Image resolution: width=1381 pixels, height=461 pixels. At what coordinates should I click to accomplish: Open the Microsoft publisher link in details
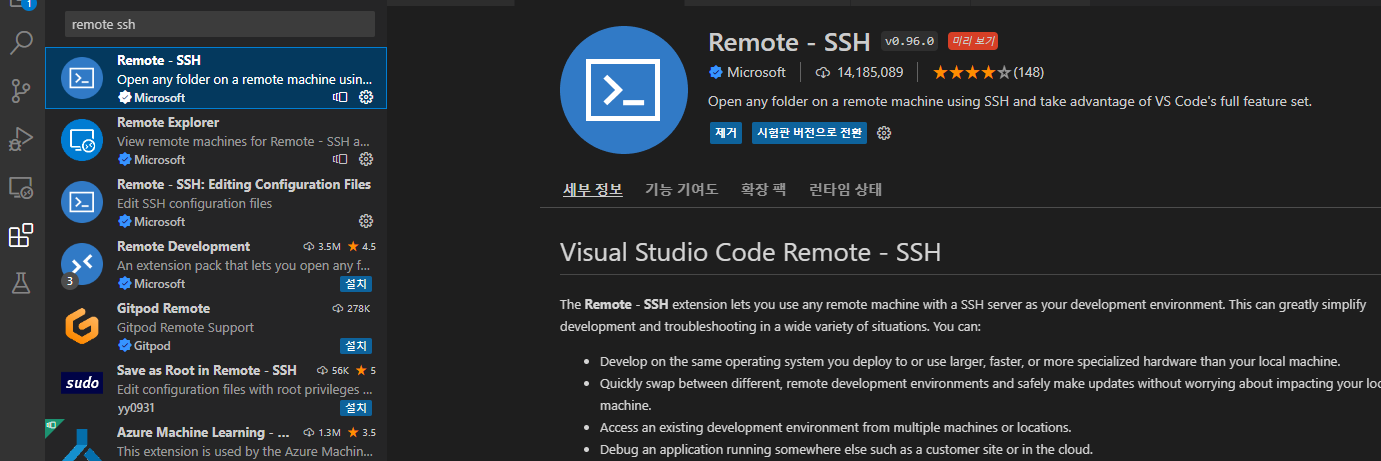756,72
